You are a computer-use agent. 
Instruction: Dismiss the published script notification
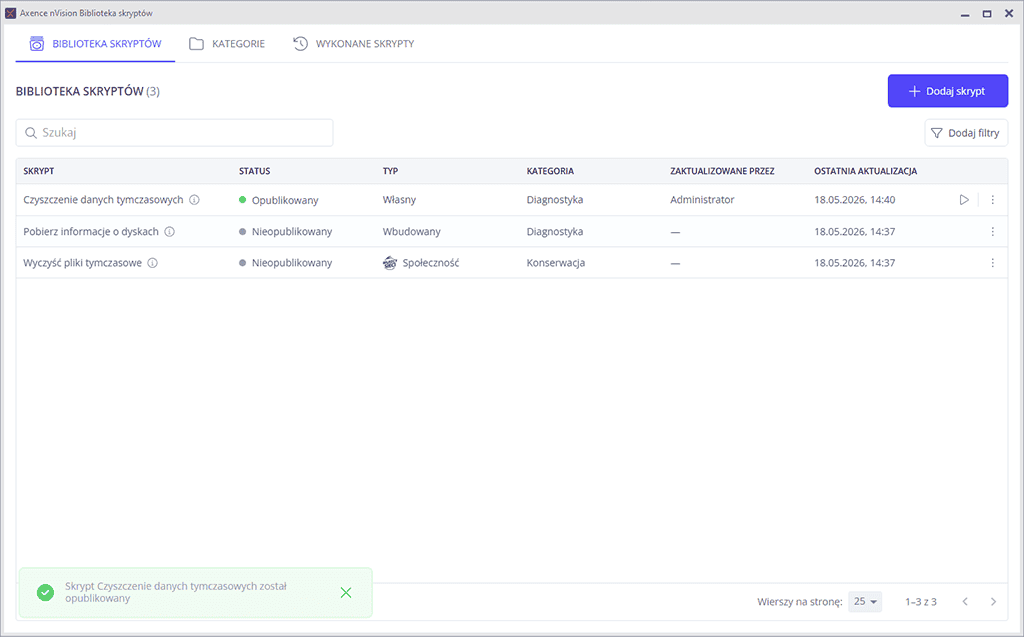(346, 593)
